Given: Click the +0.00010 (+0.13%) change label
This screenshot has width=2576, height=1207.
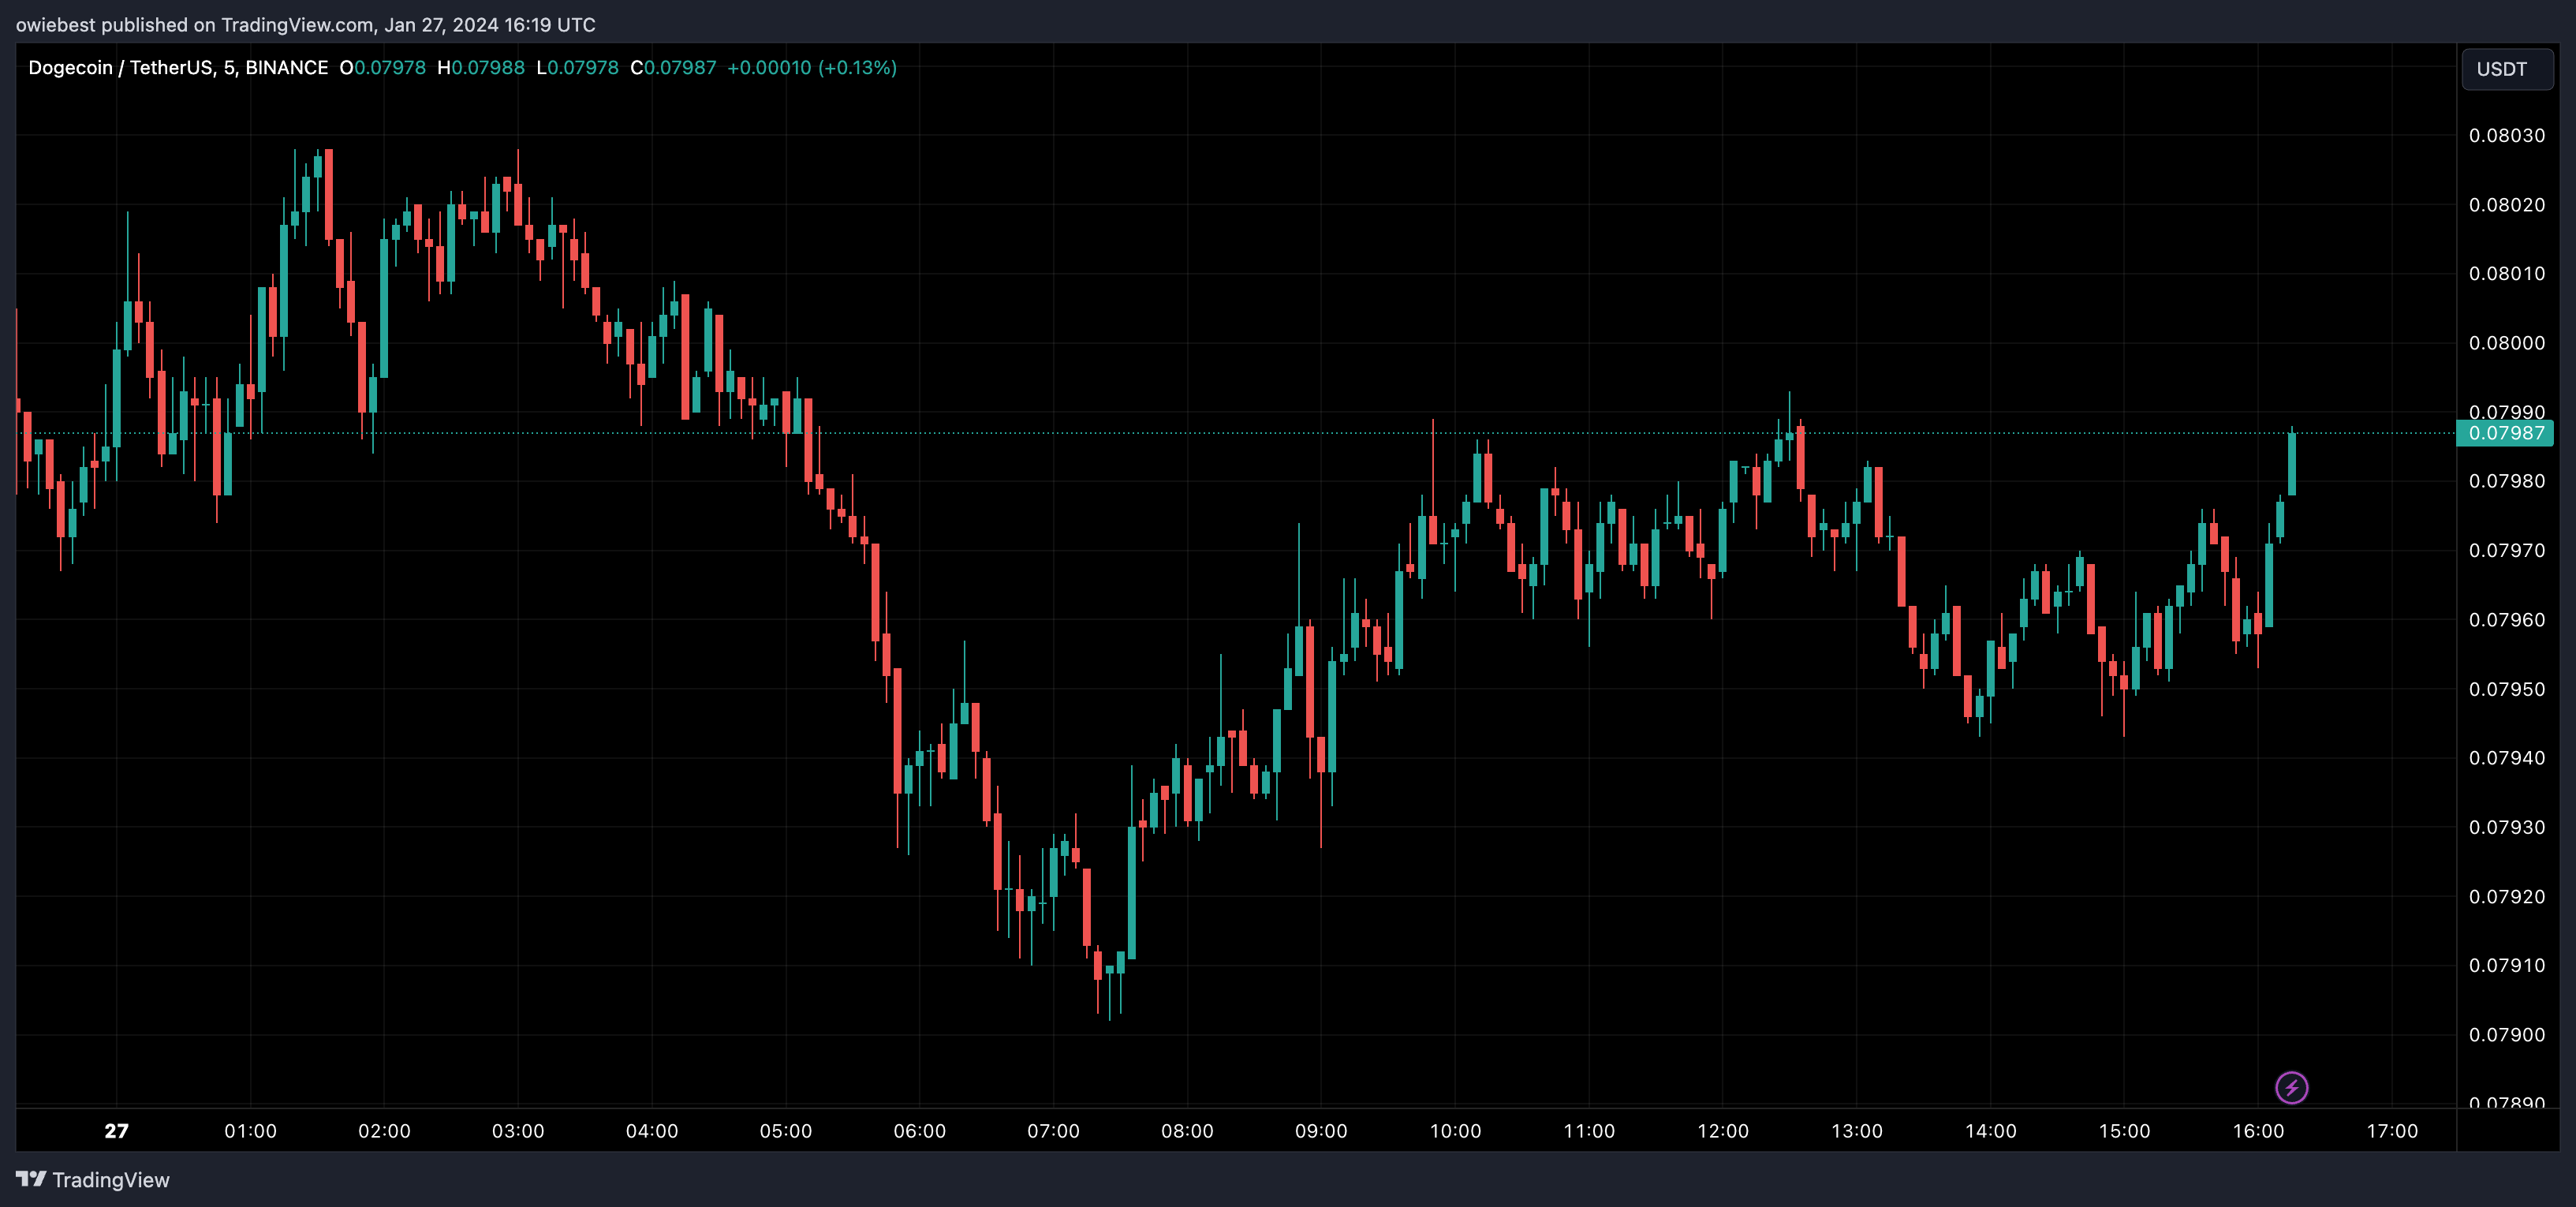Looking at the screenshot, I should [811, 68].
